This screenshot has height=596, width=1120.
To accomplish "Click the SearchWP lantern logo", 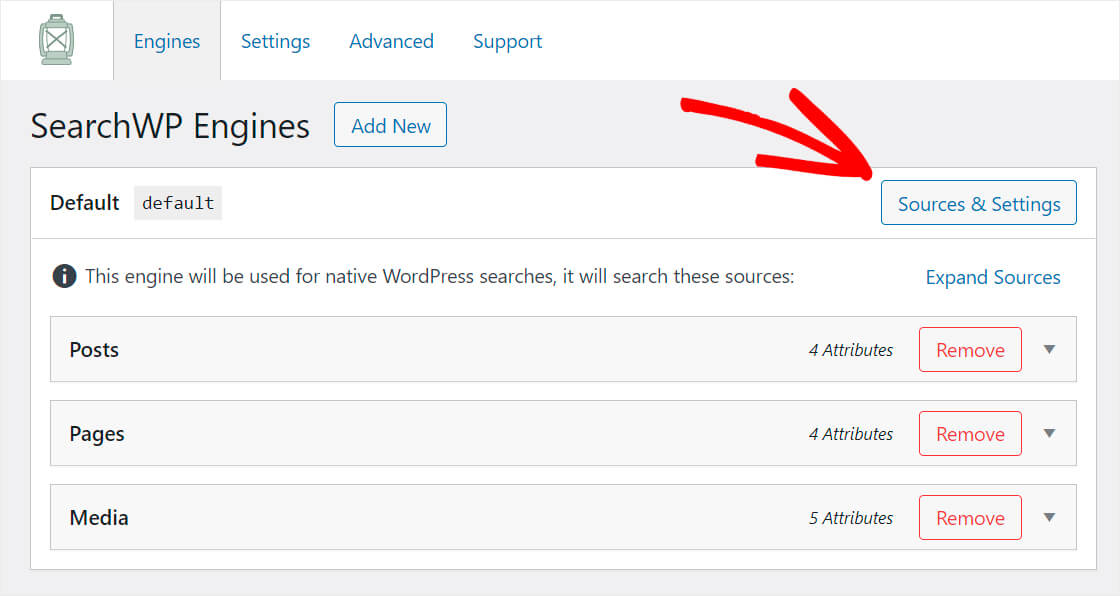I will [x=56, y=40].
